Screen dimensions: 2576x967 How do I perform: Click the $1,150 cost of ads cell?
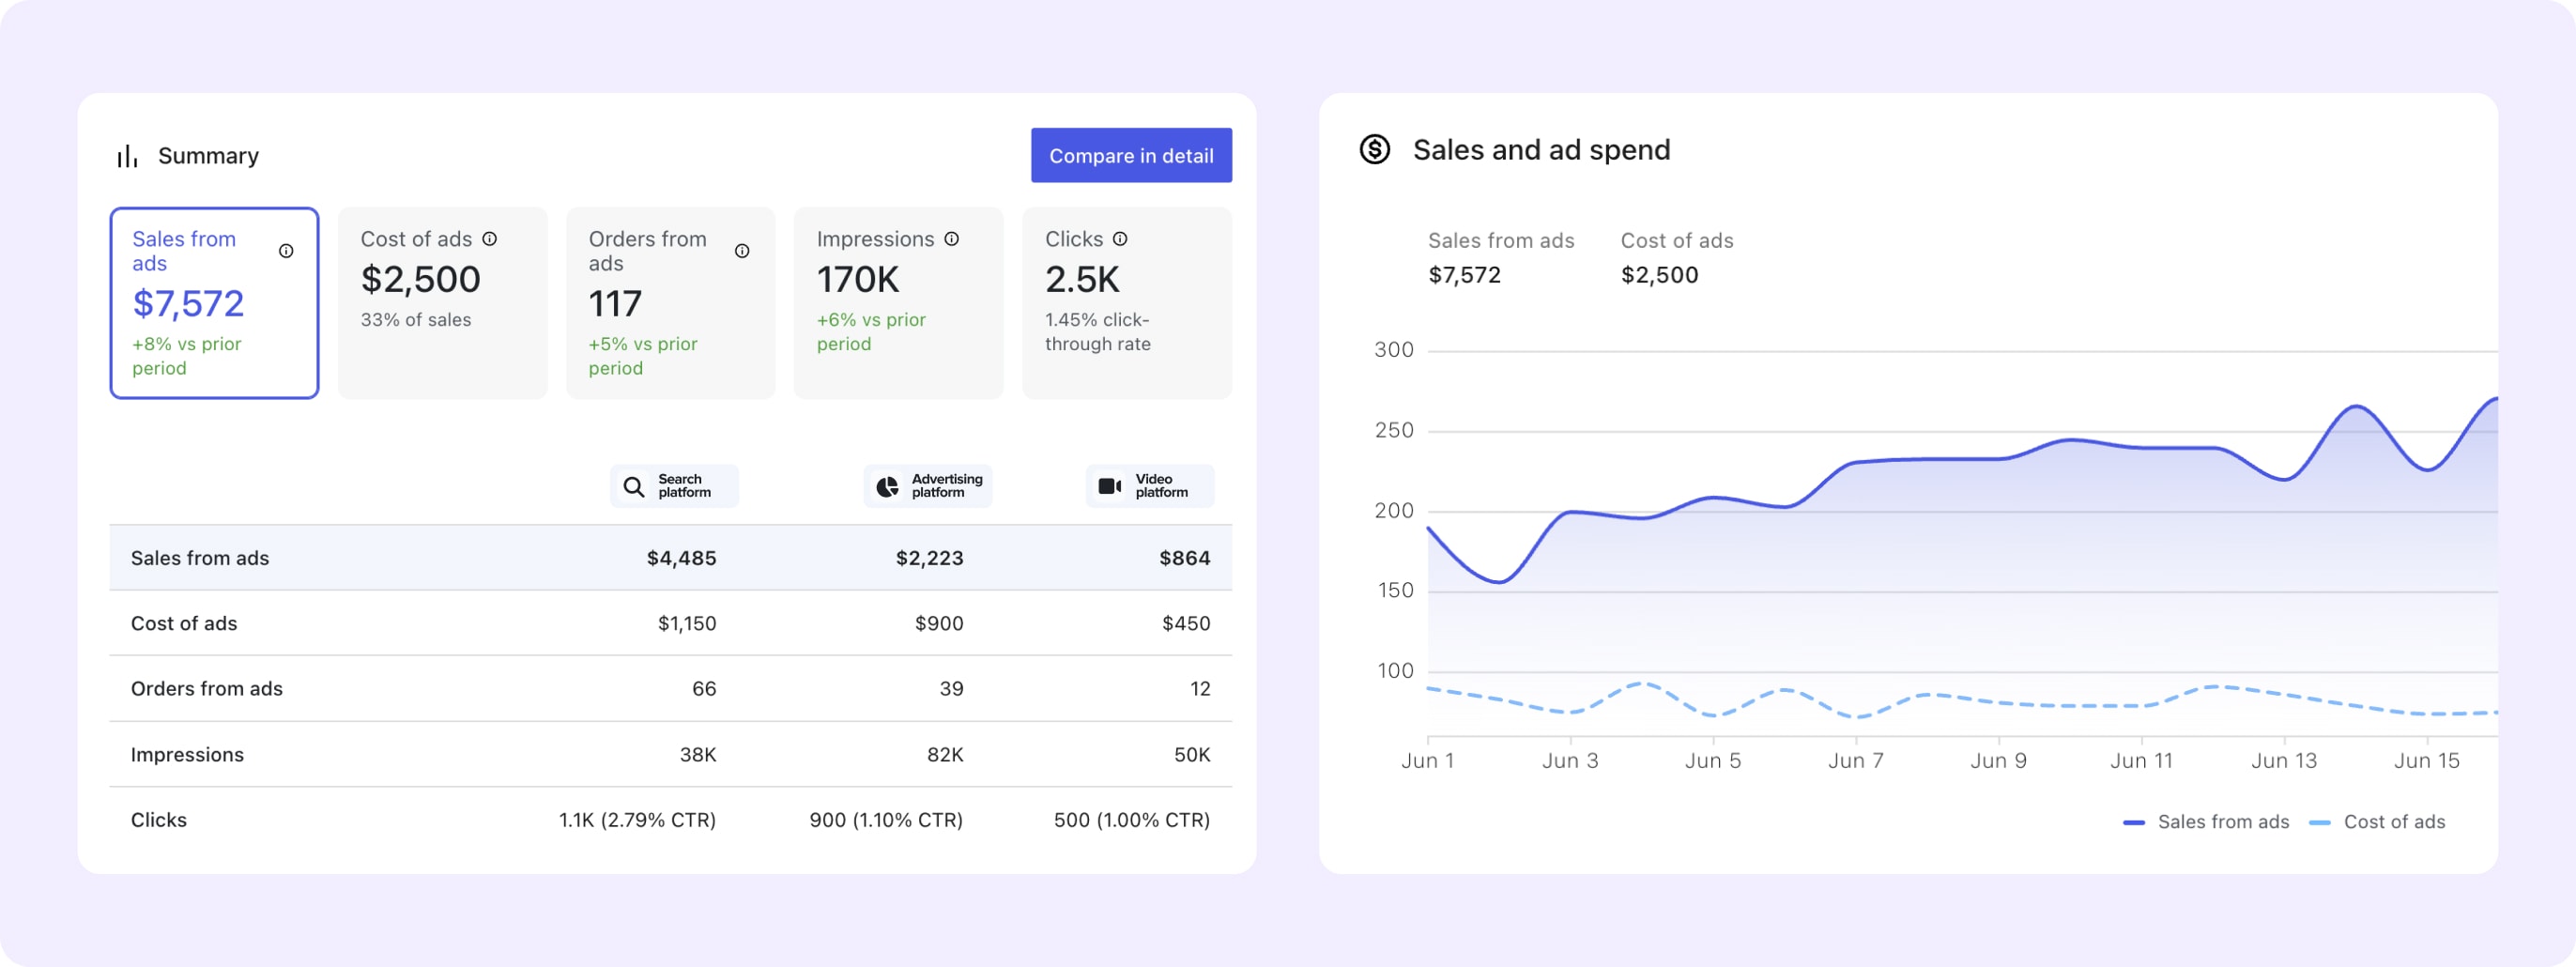point(687,624)
